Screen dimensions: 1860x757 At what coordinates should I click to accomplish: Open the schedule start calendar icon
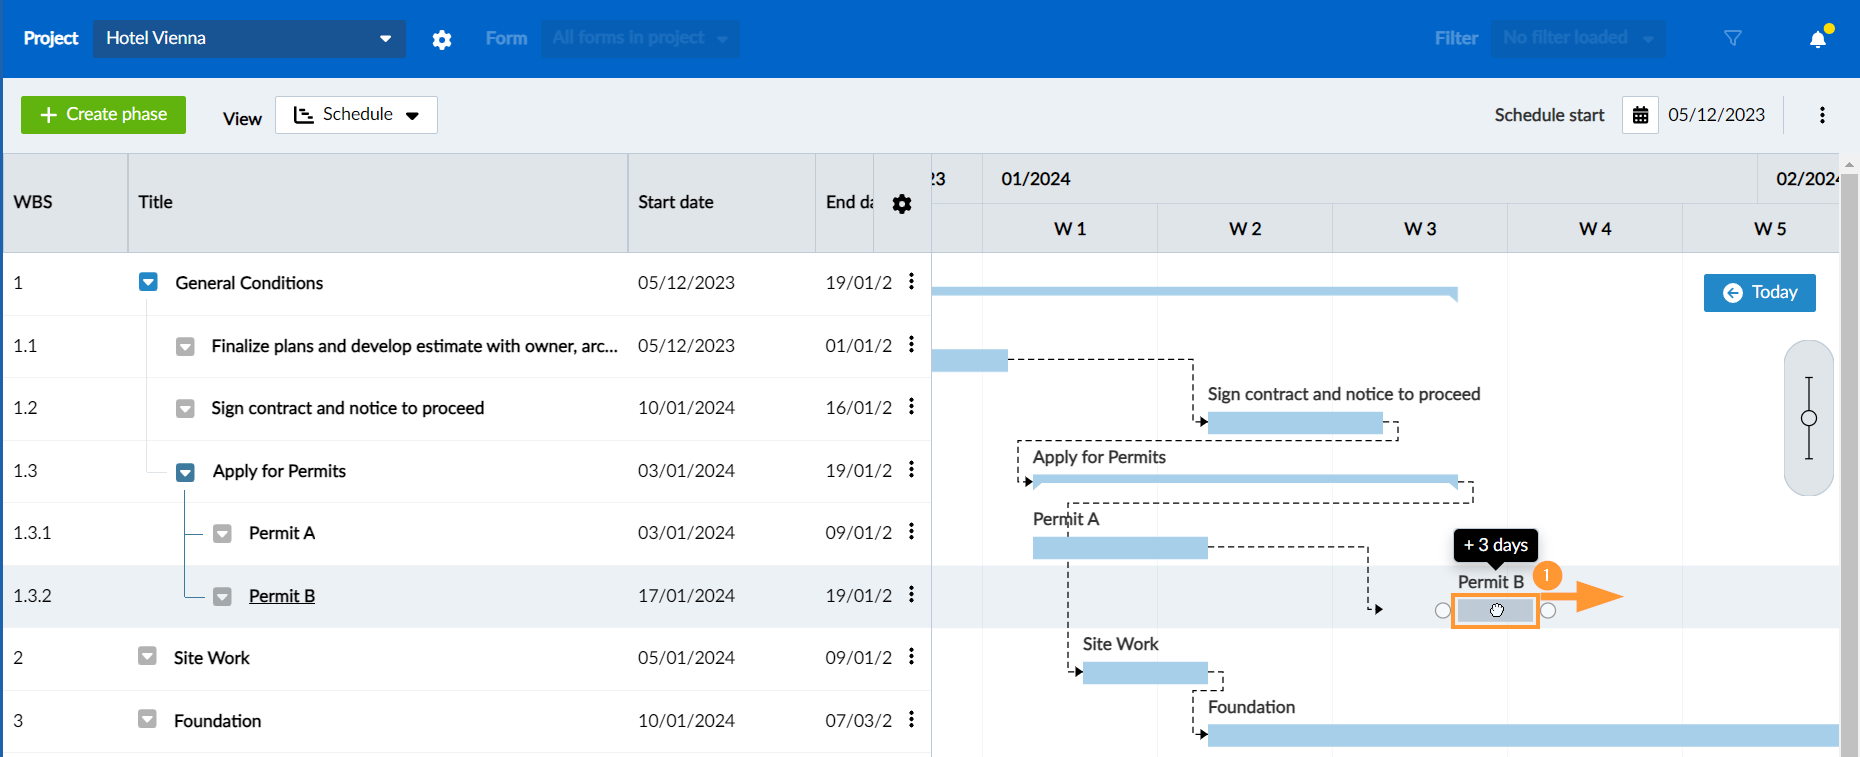[x=1640, y=115]
